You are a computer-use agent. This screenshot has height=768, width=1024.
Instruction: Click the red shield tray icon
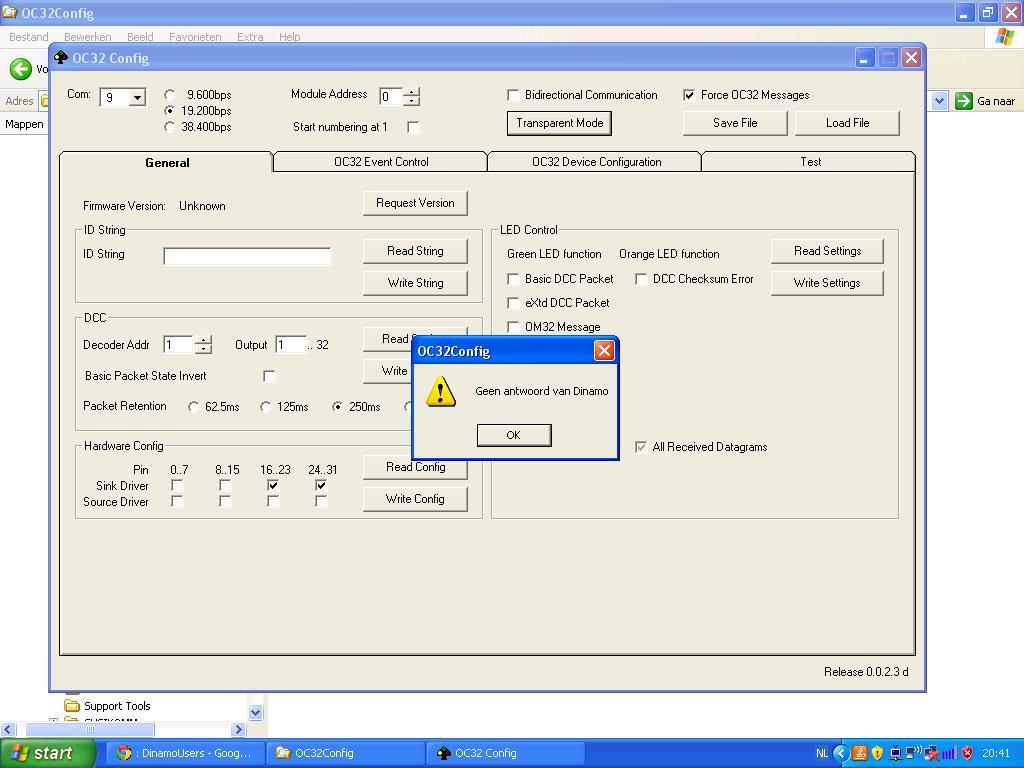click(967, 753)
